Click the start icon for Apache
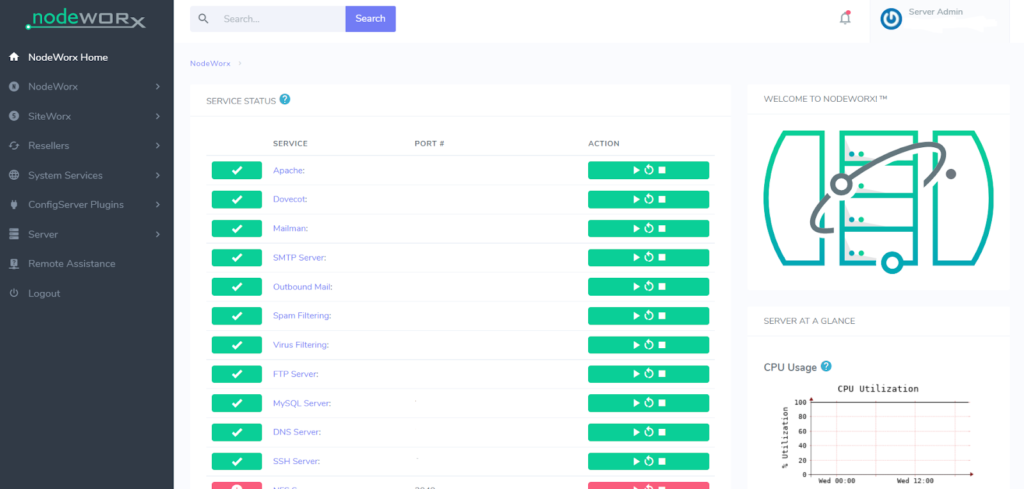 (636, 170)
